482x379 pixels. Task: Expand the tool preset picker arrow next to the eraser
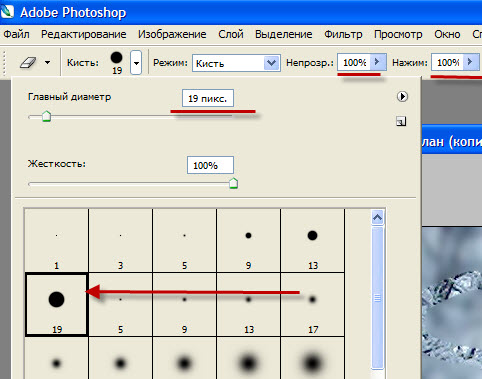pos(48,62)
